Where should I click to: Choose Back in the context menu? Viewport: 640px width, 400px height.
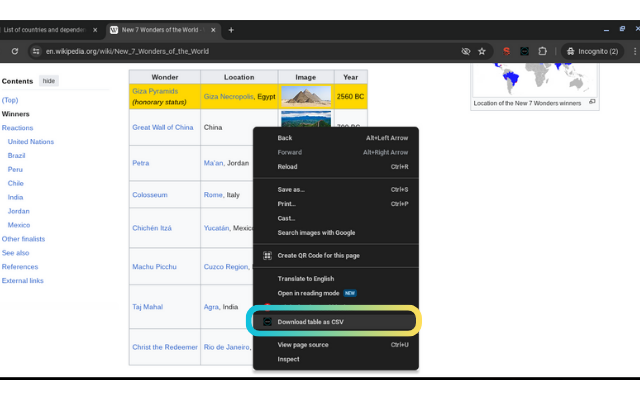(336, 138)
